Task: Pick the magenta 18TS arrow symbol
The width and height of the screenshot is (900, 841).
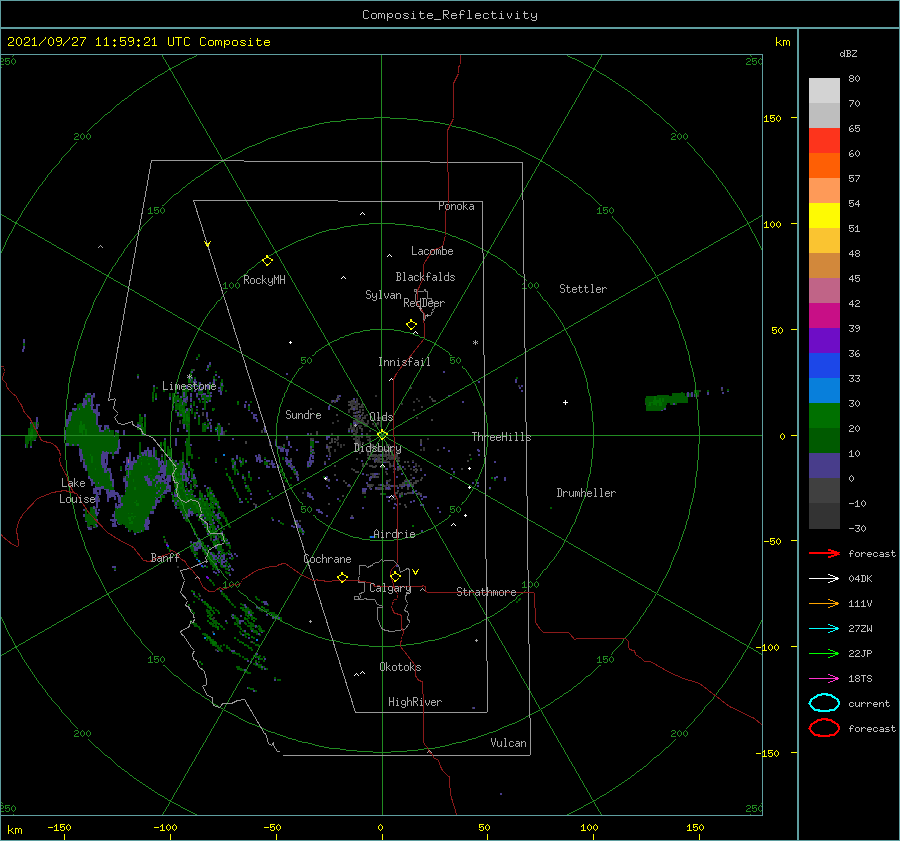Action: pos(824,679)
